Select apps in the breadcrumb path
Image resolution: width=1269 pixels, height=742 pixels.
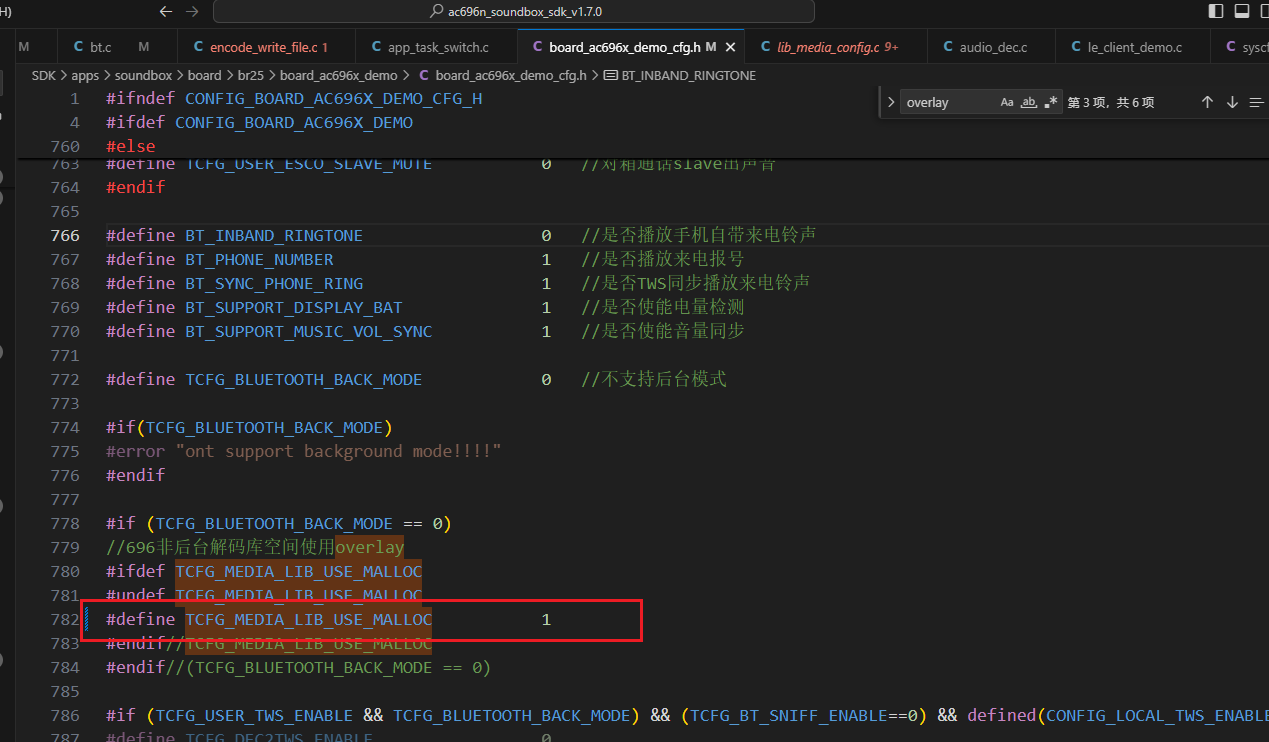coord(85,75)
